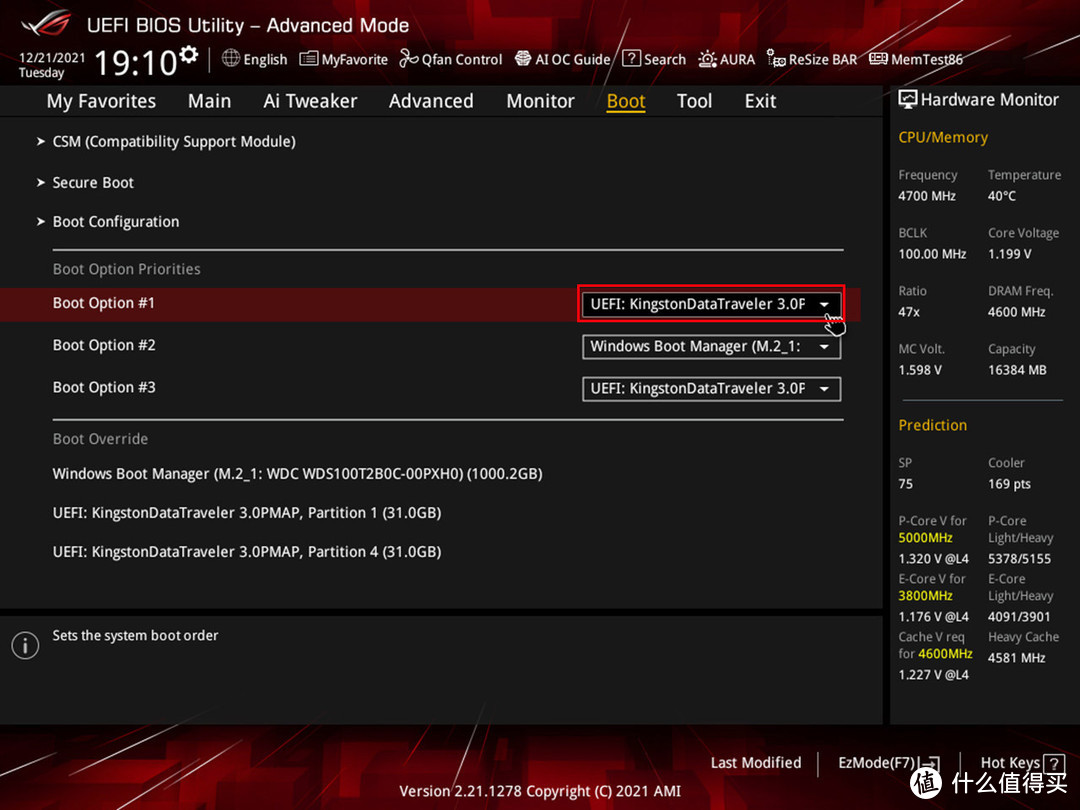1080x810 pixels.
Task: Open Search question mark icon
Action: pyautogui.click(x=632, y=59)
